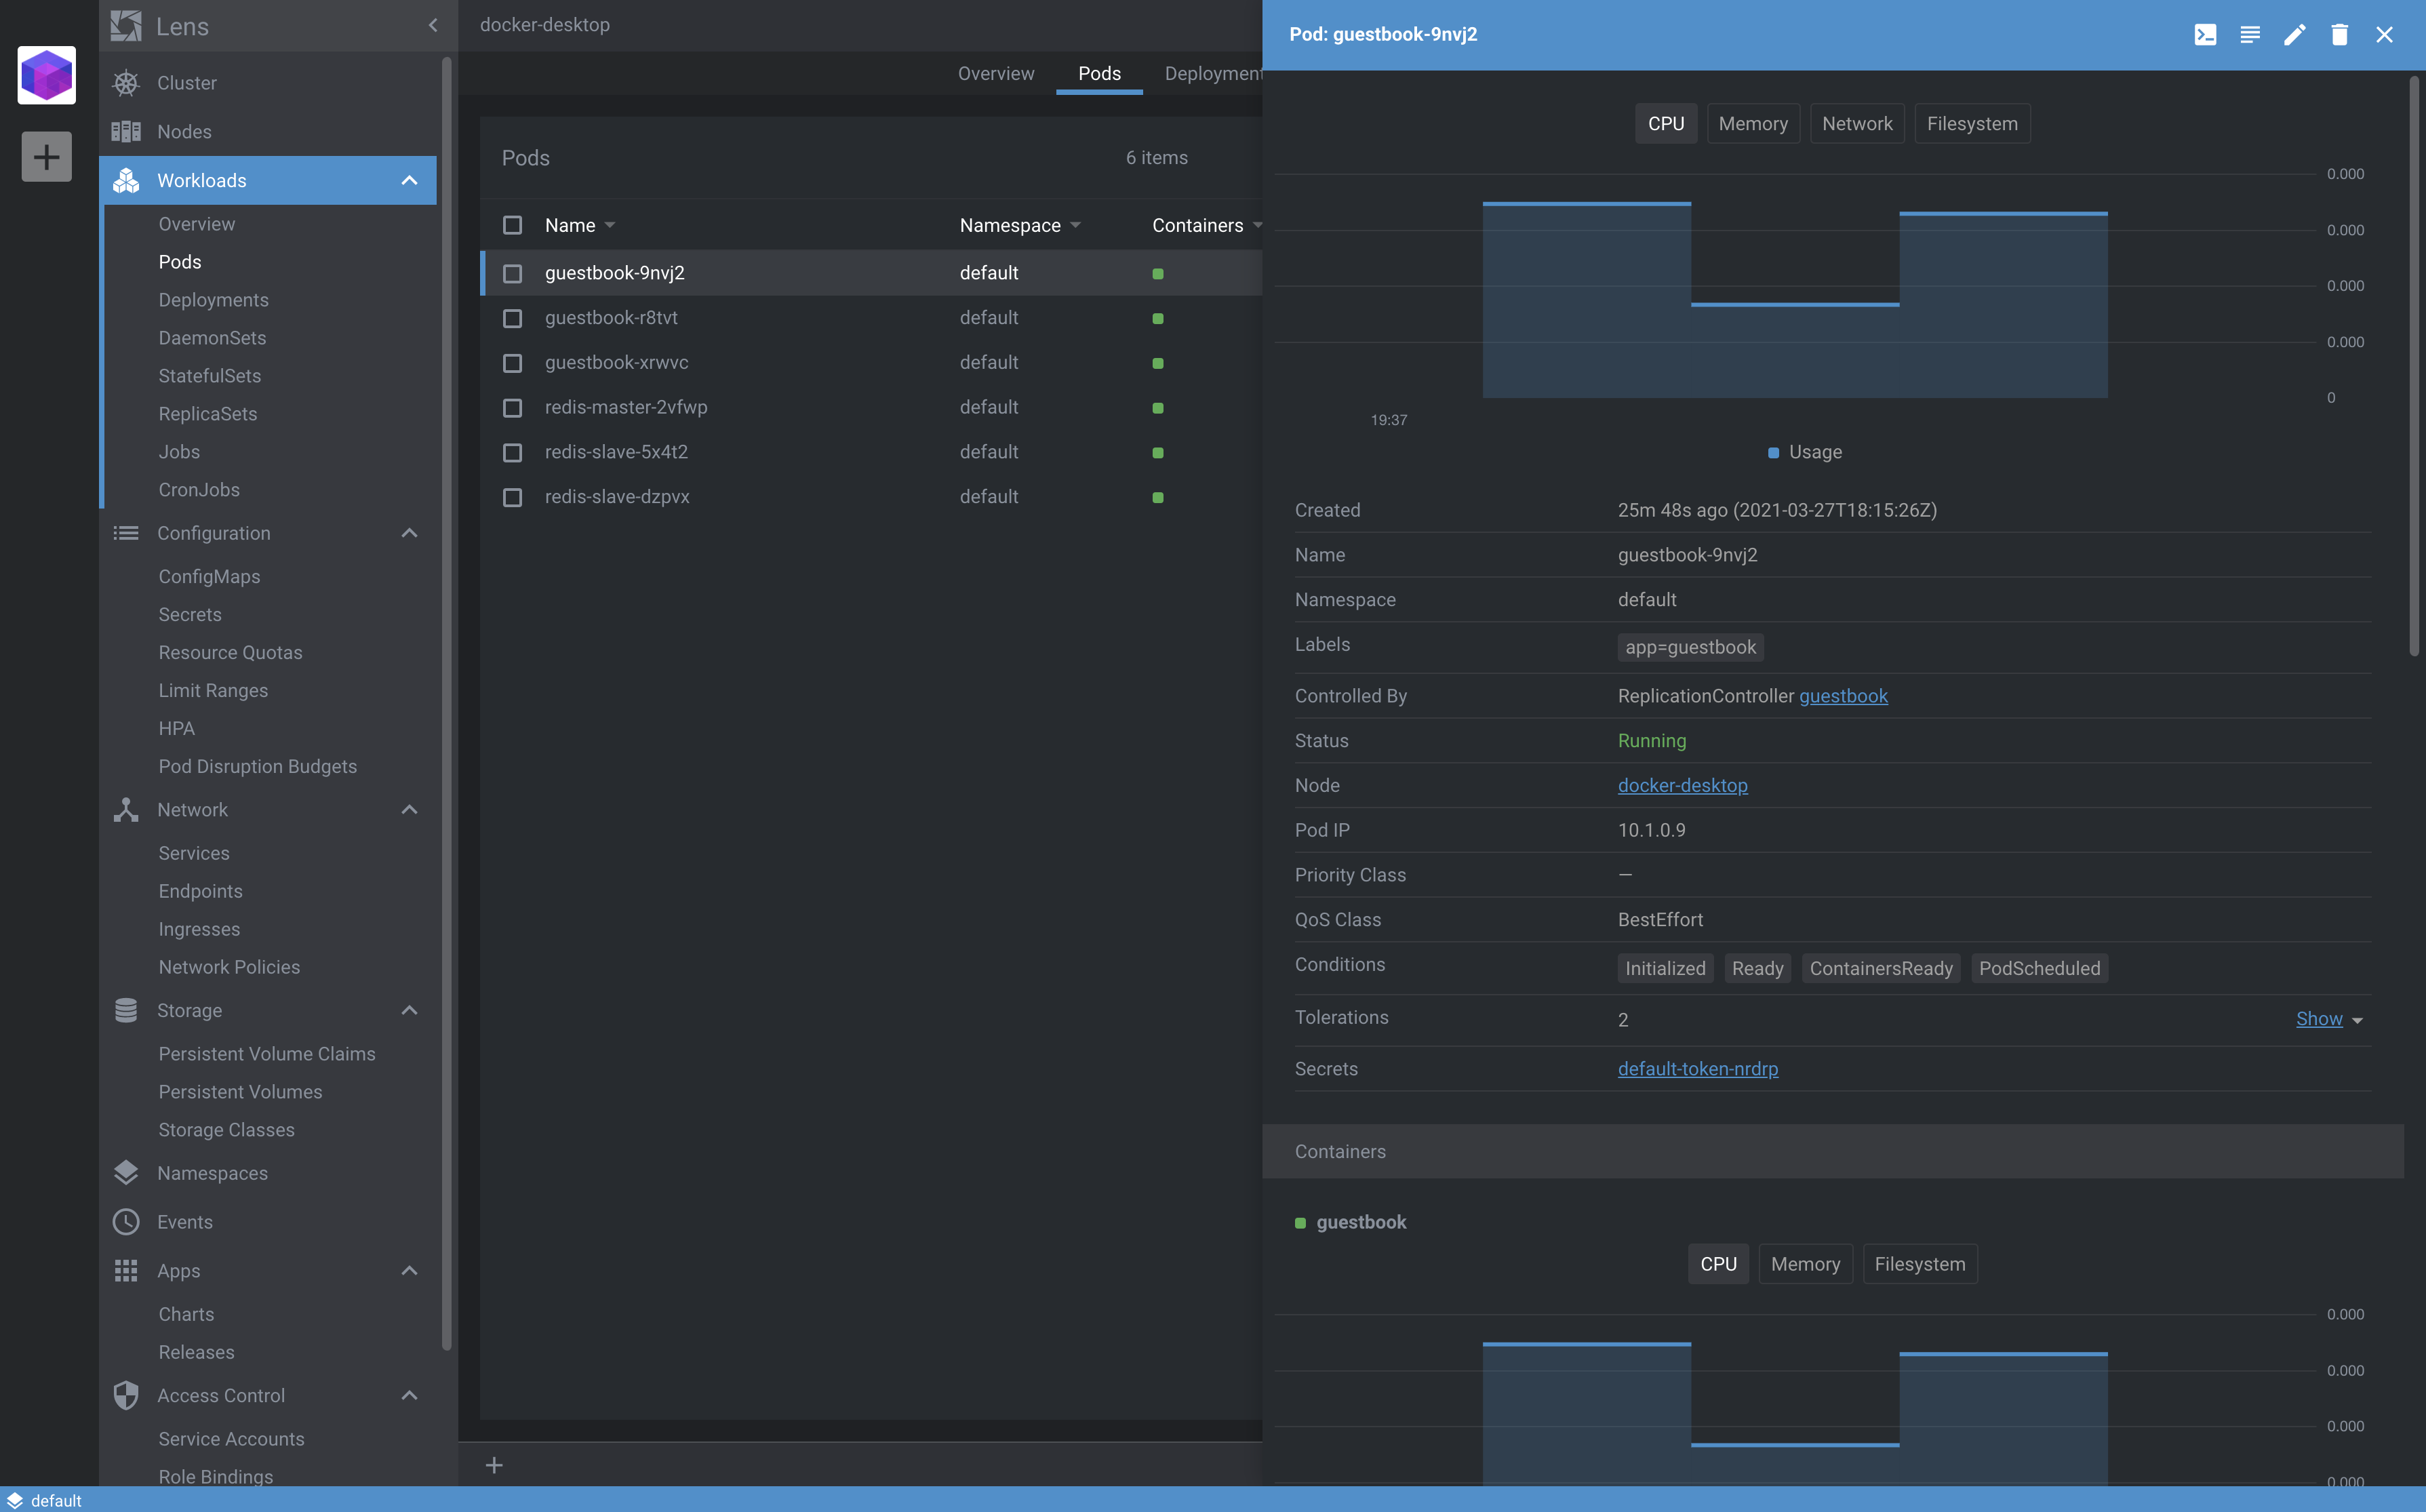
Task: Check the redis-master-2vfwp row checkbox
Action: (x=512, y=408)
